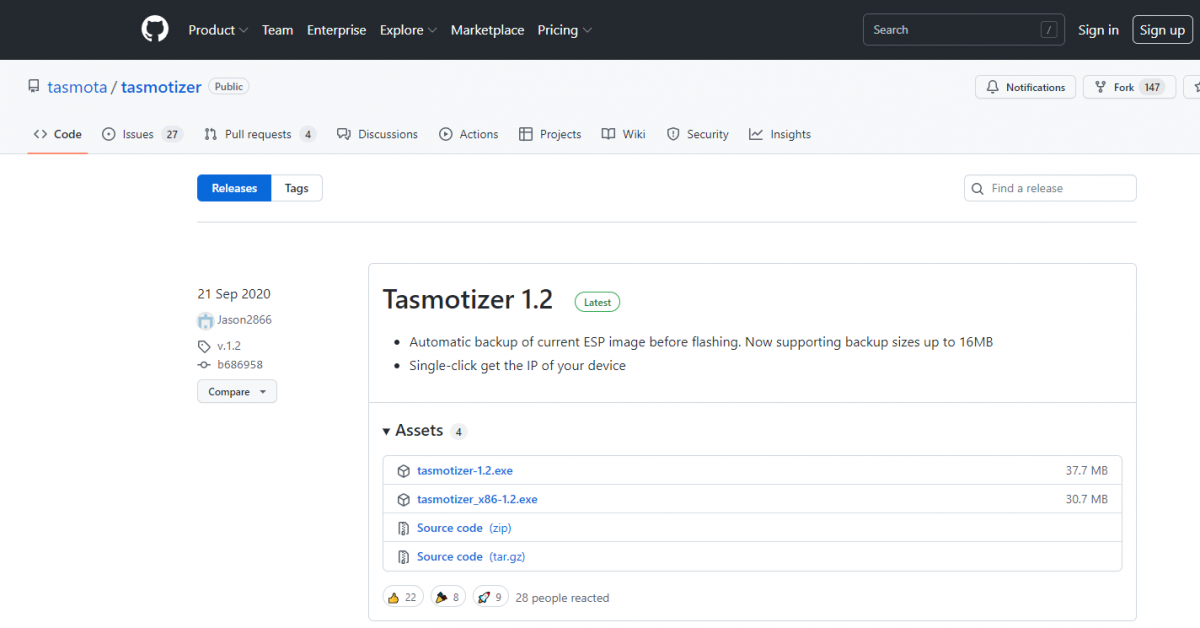Click the package icon for tasmotizer_x86-1.2.exe
Viewport: 1200px width, 628px height.
click(x=403, y=500)
